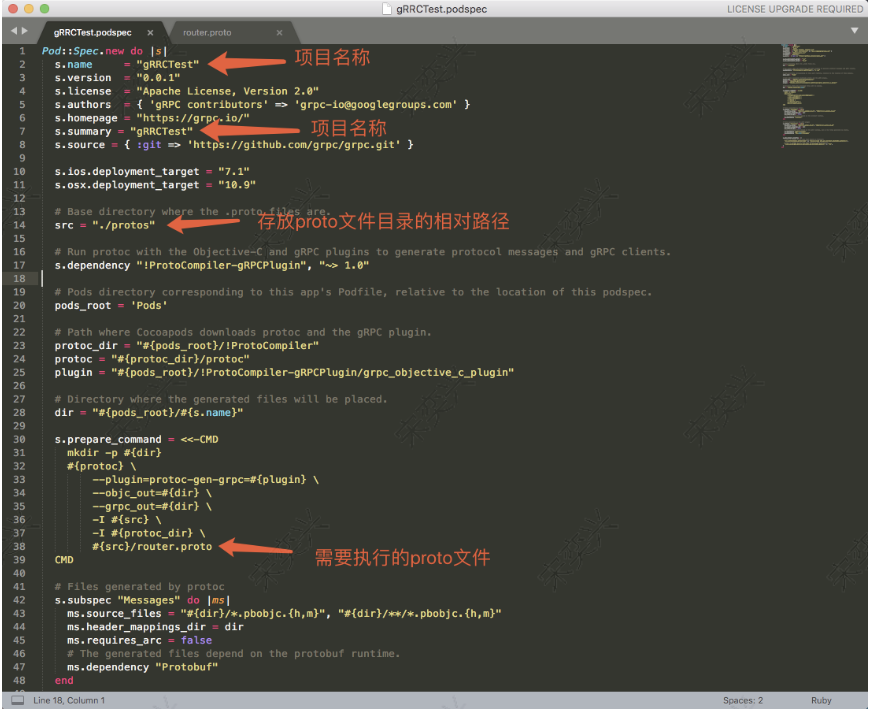Switch to the gRRCTest.podspec tab
This screenshot has height=709, width=870.
tap(93, 33)
